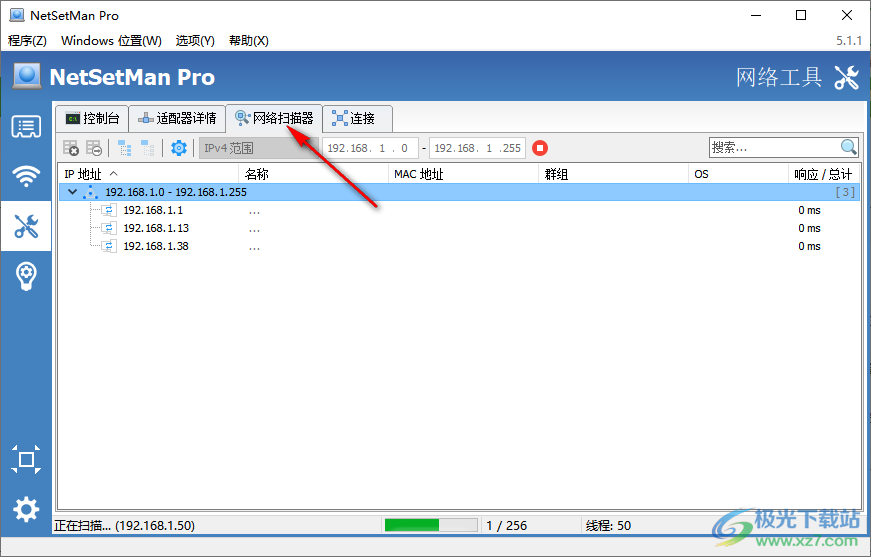Click the remove all results toolbar icon
Image resolution: width=871 pixels, height=557 pixels.
tap(71, 148)
